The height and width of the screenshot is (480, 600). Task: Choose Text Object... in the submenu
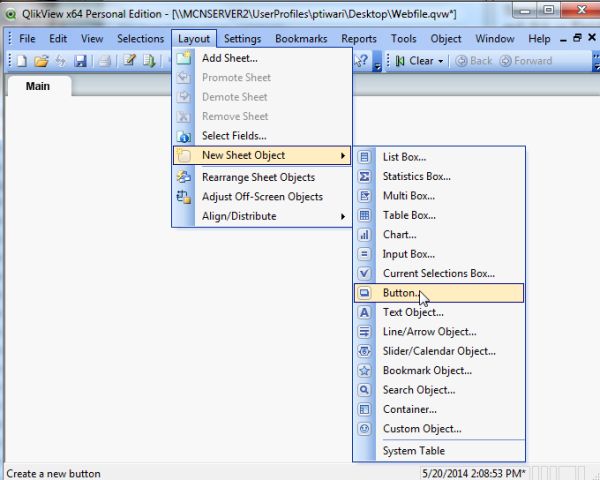tap(439, 312)
